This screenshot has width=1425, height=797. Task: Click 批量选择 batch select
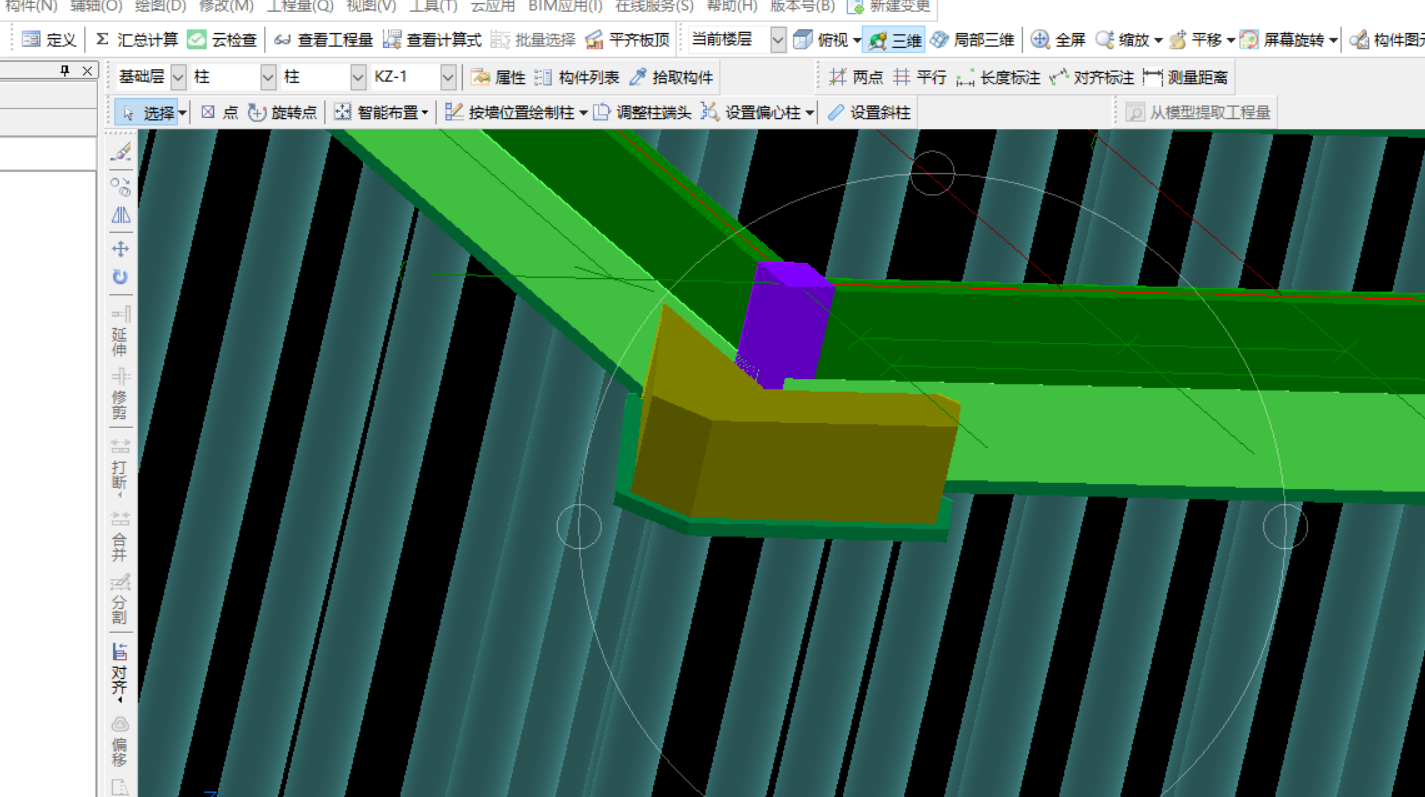point(533,40)
